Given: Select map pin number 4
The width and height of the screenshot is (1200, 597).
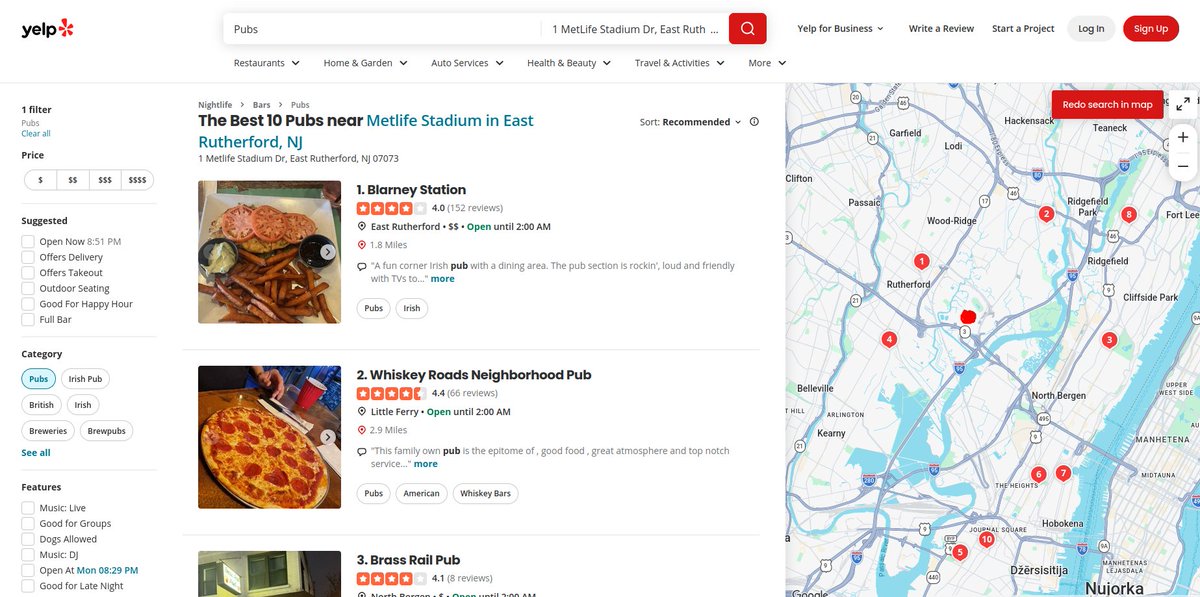Looking at the screenshot, I should tap(889, 340).
